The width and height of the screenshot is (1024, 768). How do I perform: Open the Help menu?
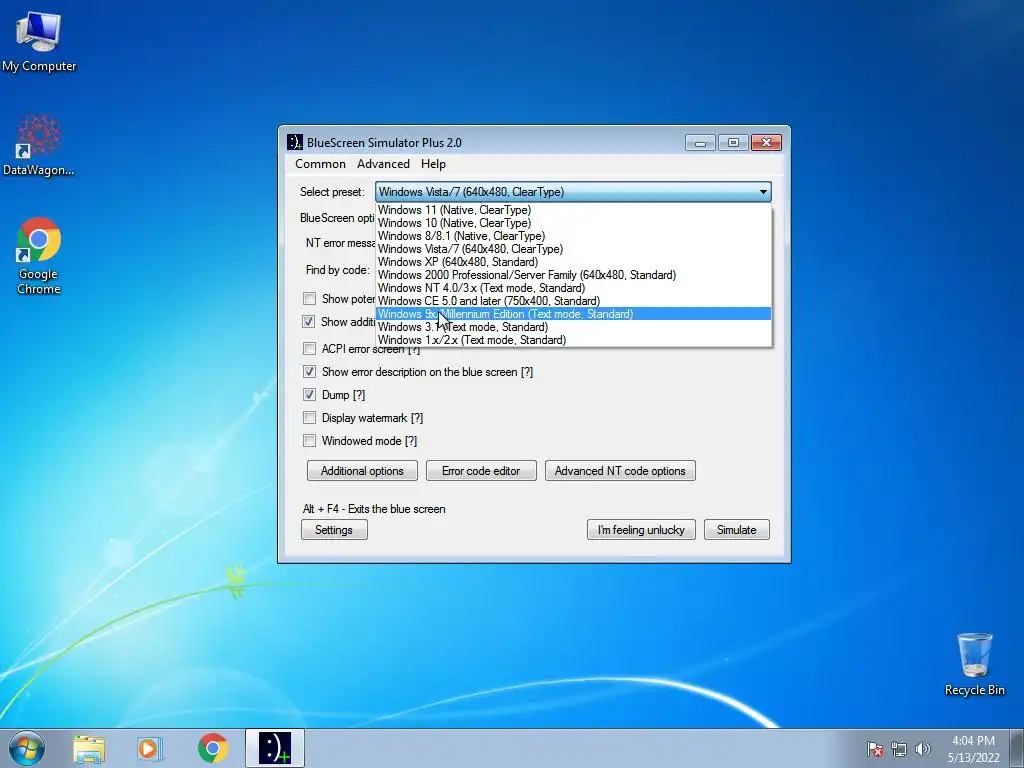tap(433, 164)
